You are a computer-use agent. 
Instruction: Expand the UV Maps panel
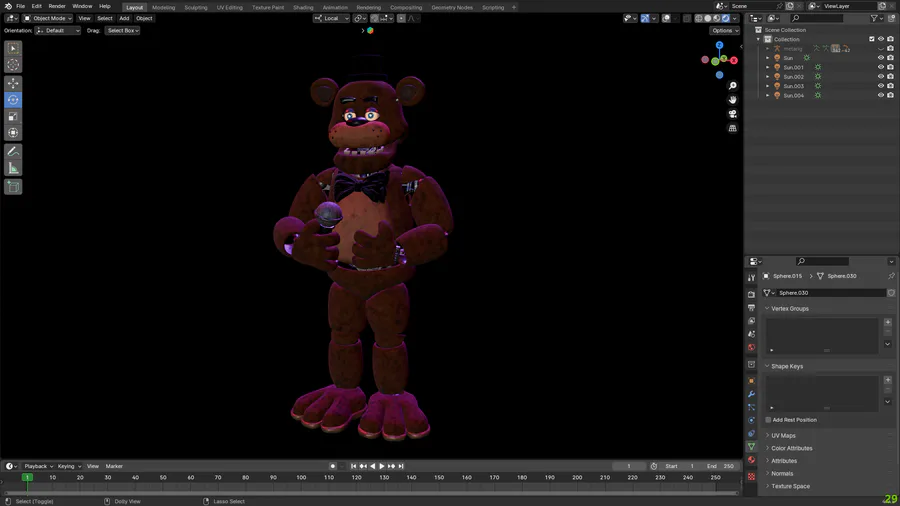point(783,435)
